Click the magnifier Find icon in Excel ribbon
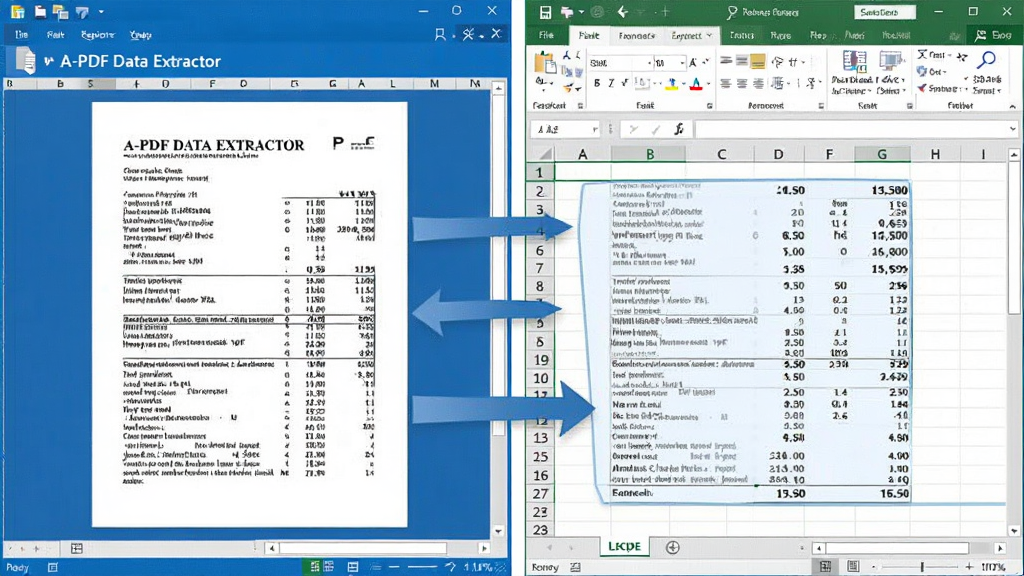The height and width of the screenshot is (576, 1024). coord(986,60)
